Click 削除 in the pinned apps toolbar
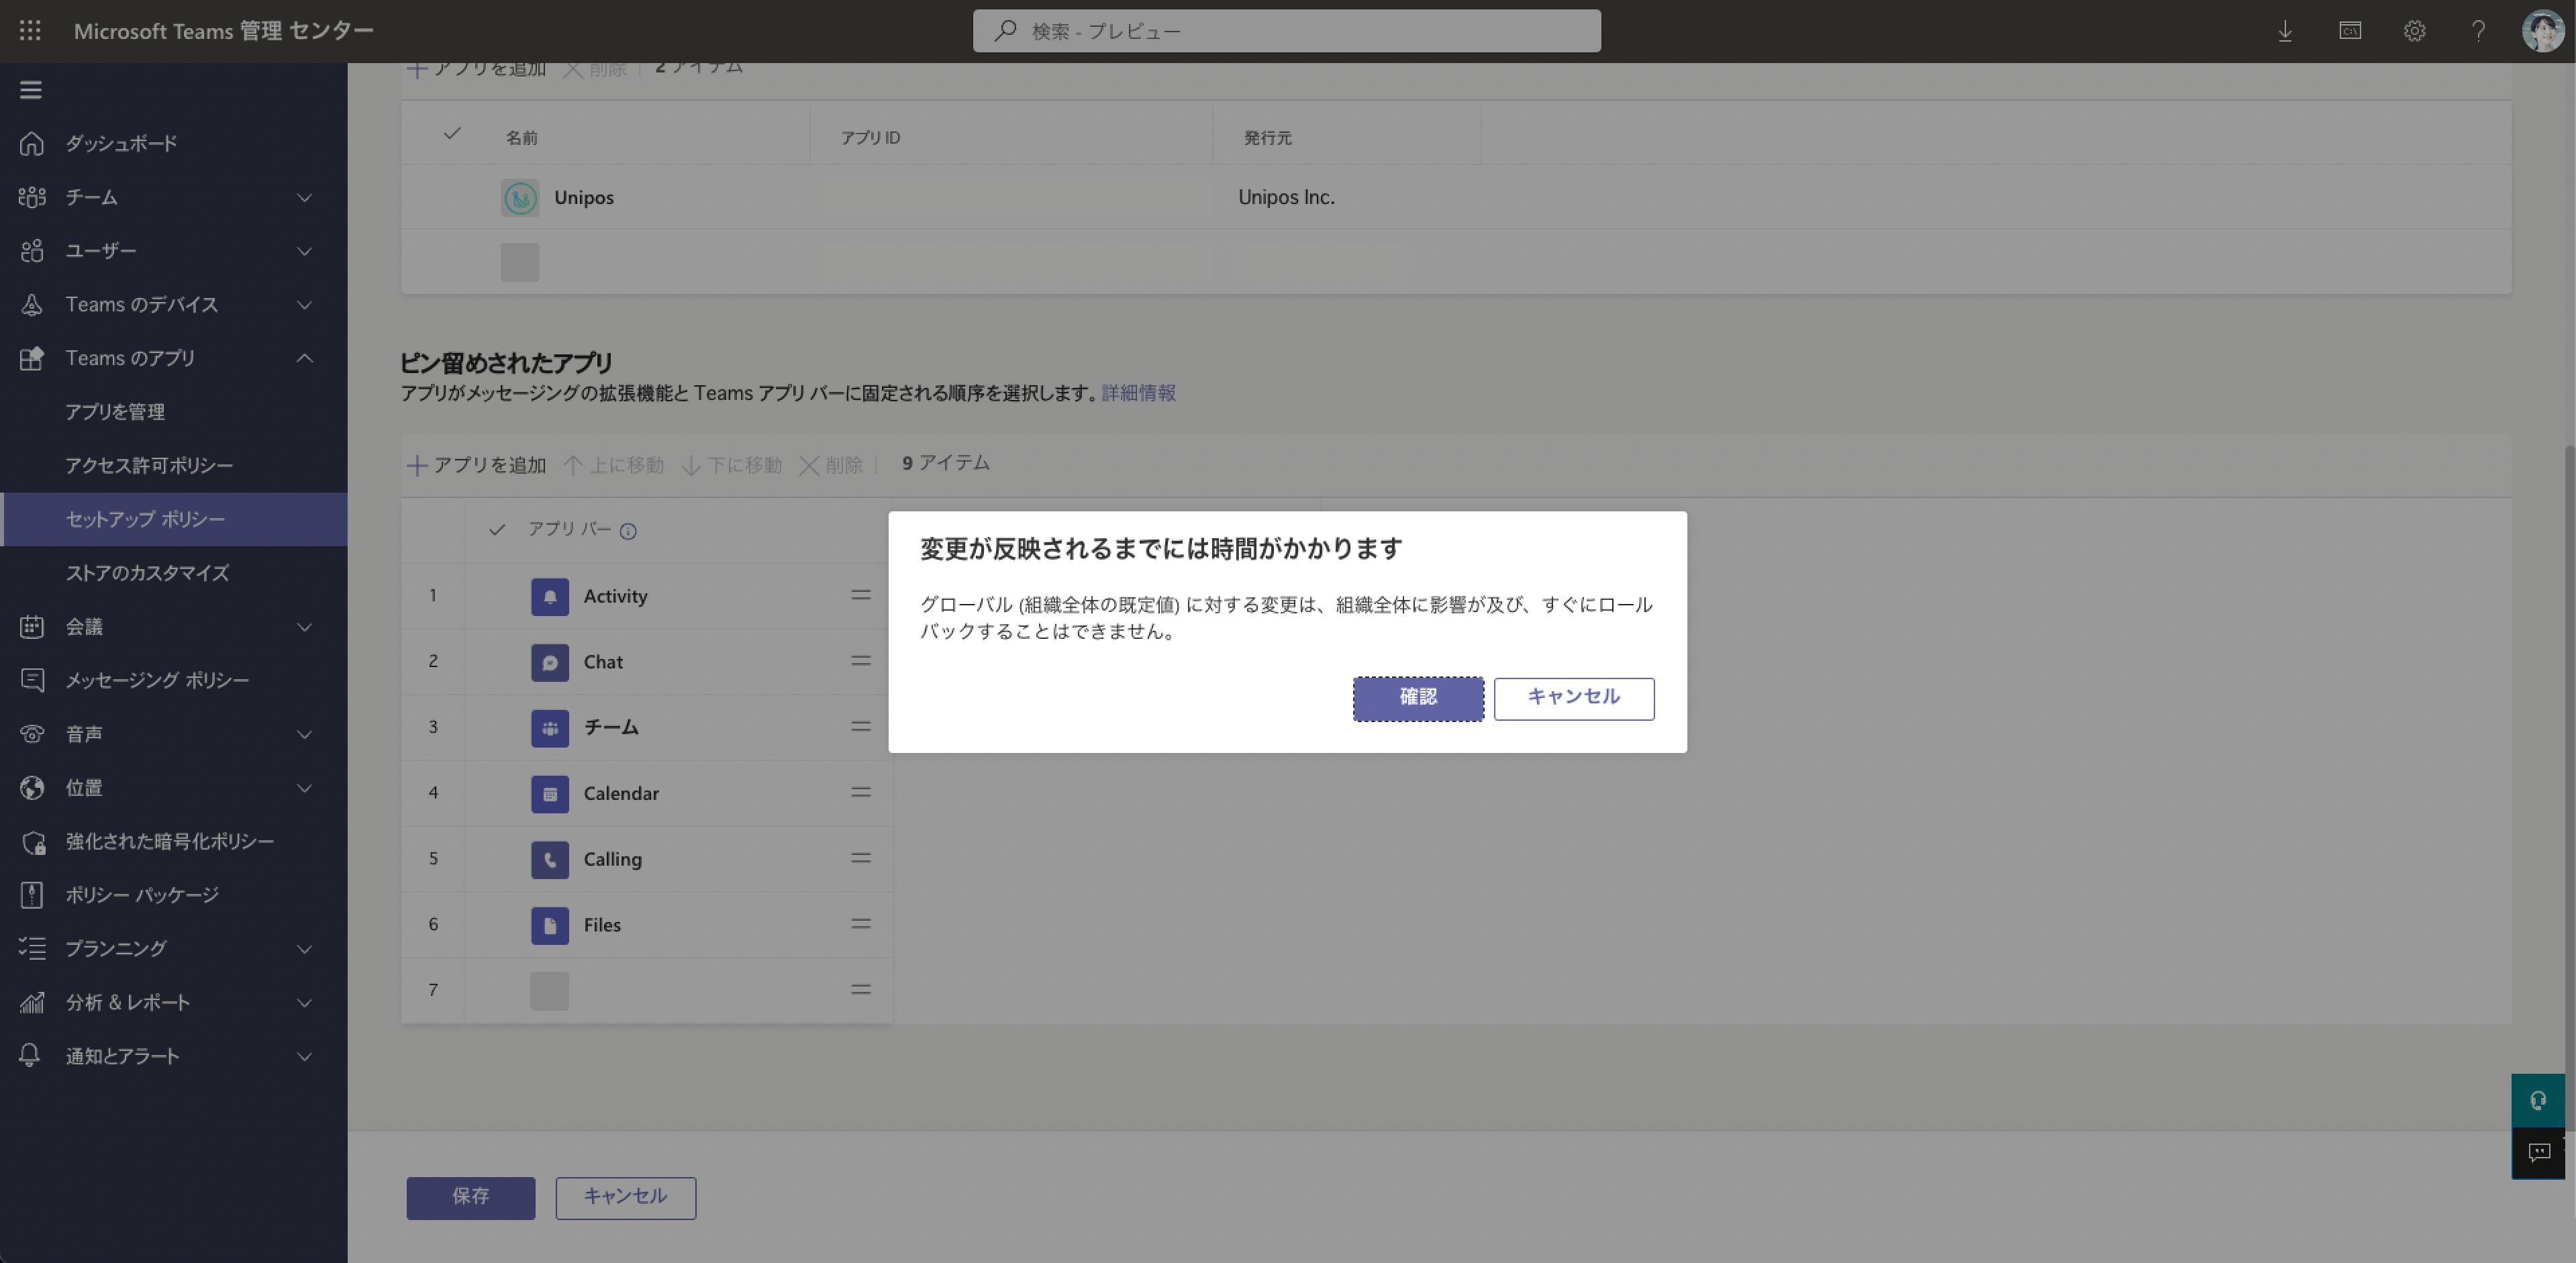 coord(831,465)
